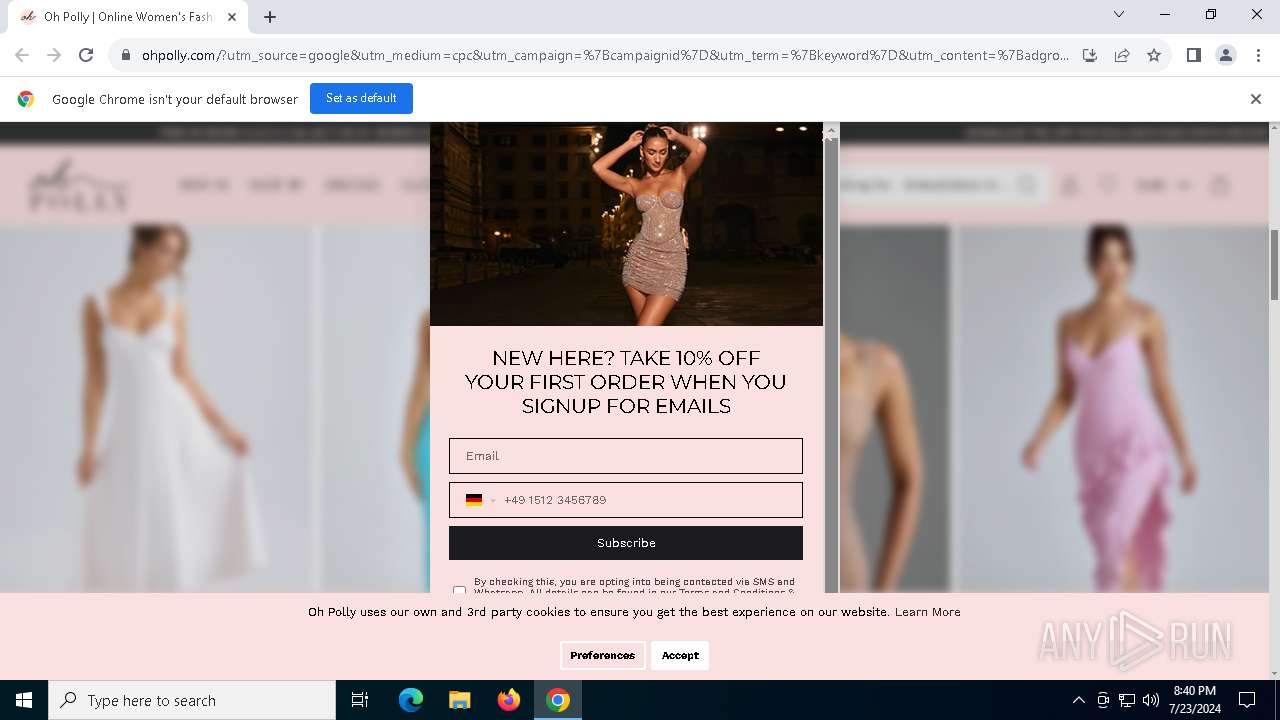
Task: Go forward in browser history
Action: (x=54, y=55)
